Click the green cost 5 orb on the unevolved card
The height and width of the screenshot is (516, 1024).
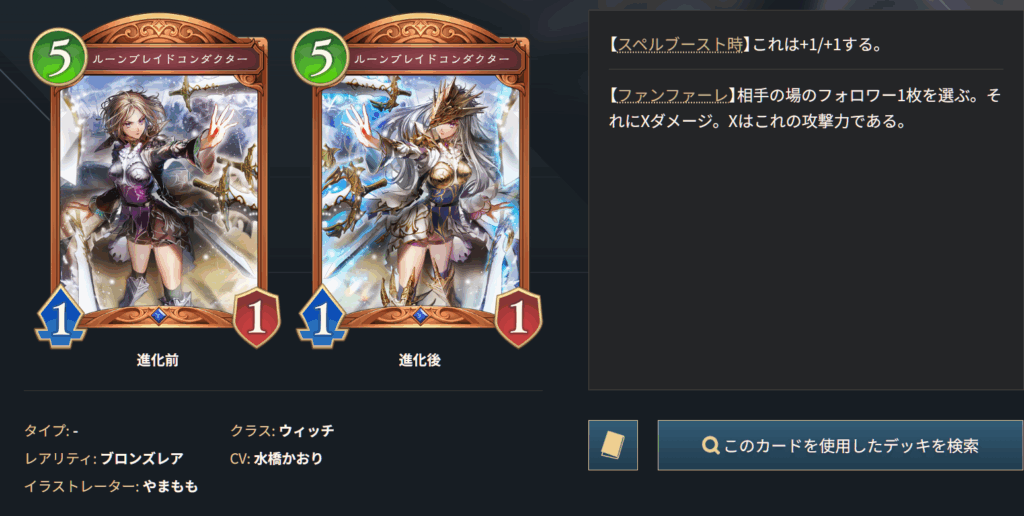tap(58, 57)
